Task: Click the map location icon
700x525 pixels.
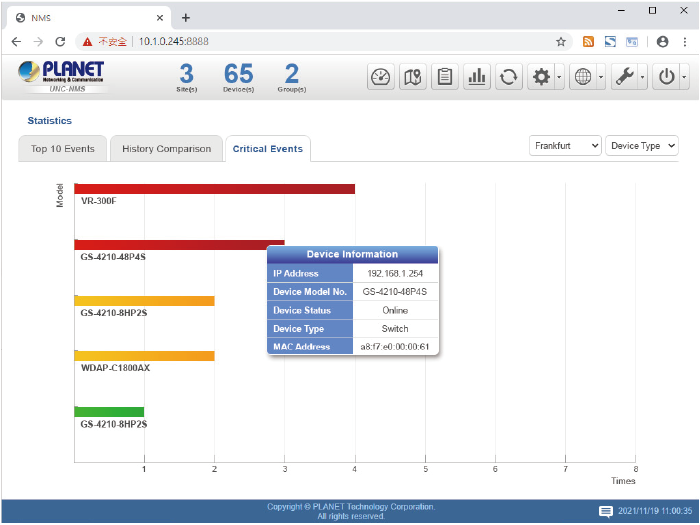Action: [x=412, y=77]
